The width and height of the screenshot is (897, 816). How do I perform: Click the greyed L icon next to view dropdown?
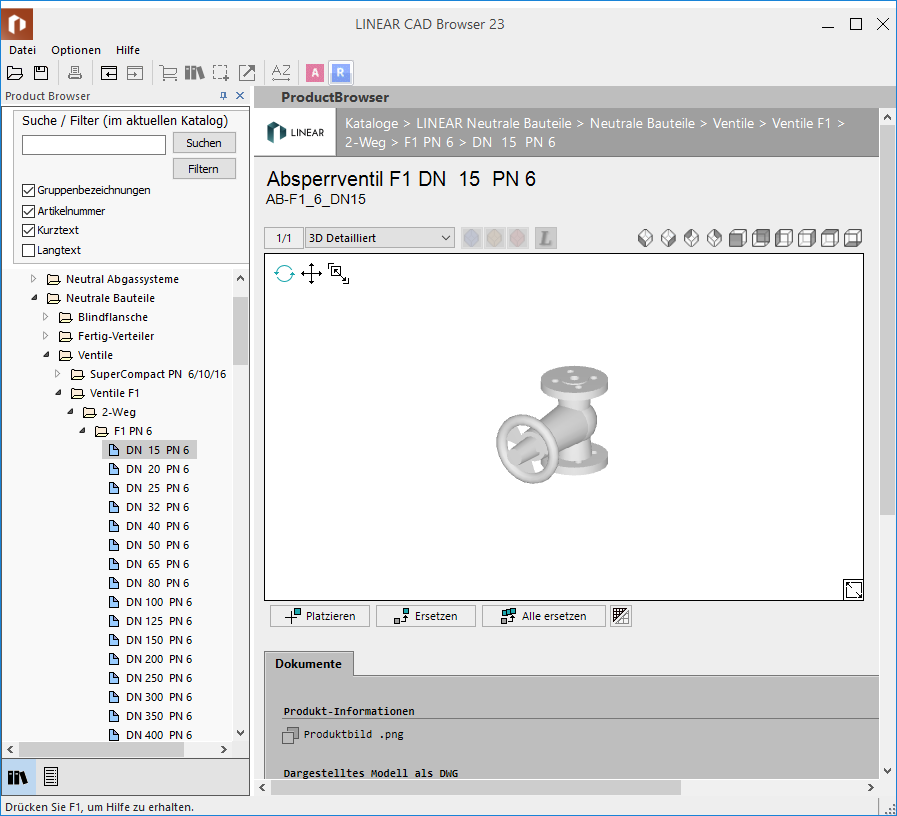546,238
